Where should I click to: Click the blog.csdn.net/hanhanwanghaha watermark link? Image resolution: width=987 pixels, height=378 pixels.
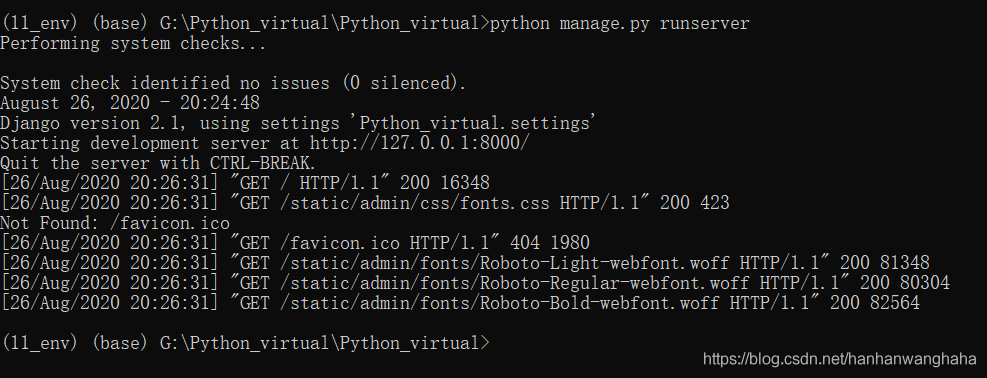840,359
